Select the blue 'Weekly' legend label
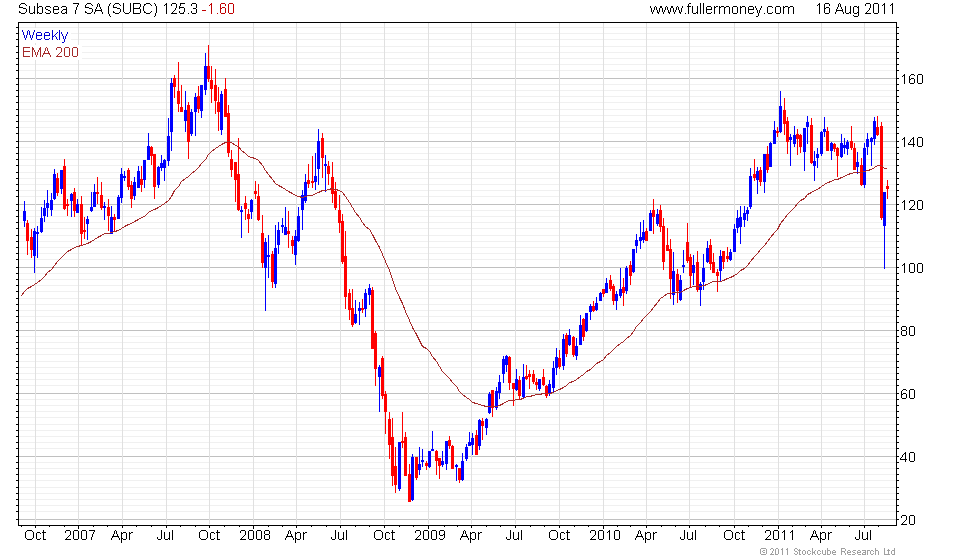This screenshot has height=560, width=980. (45, 36)
